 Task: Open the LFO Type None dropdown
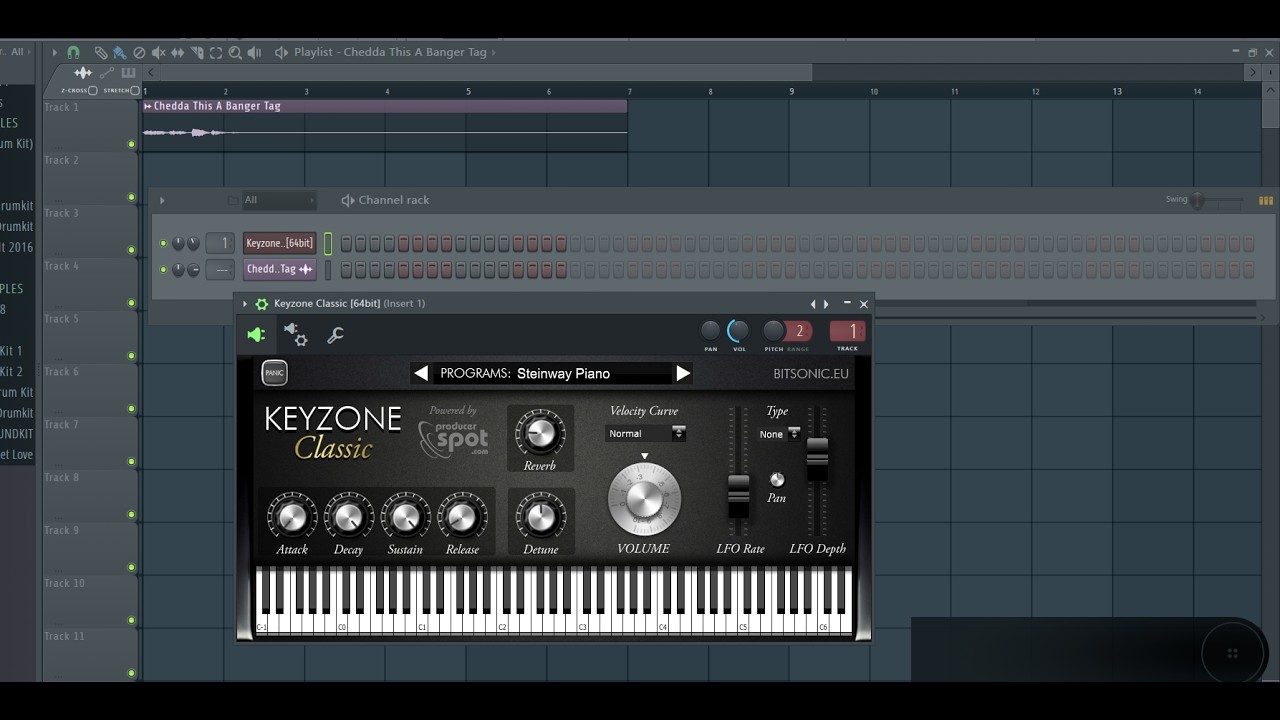pyautogui.click(x=780, y=434)
